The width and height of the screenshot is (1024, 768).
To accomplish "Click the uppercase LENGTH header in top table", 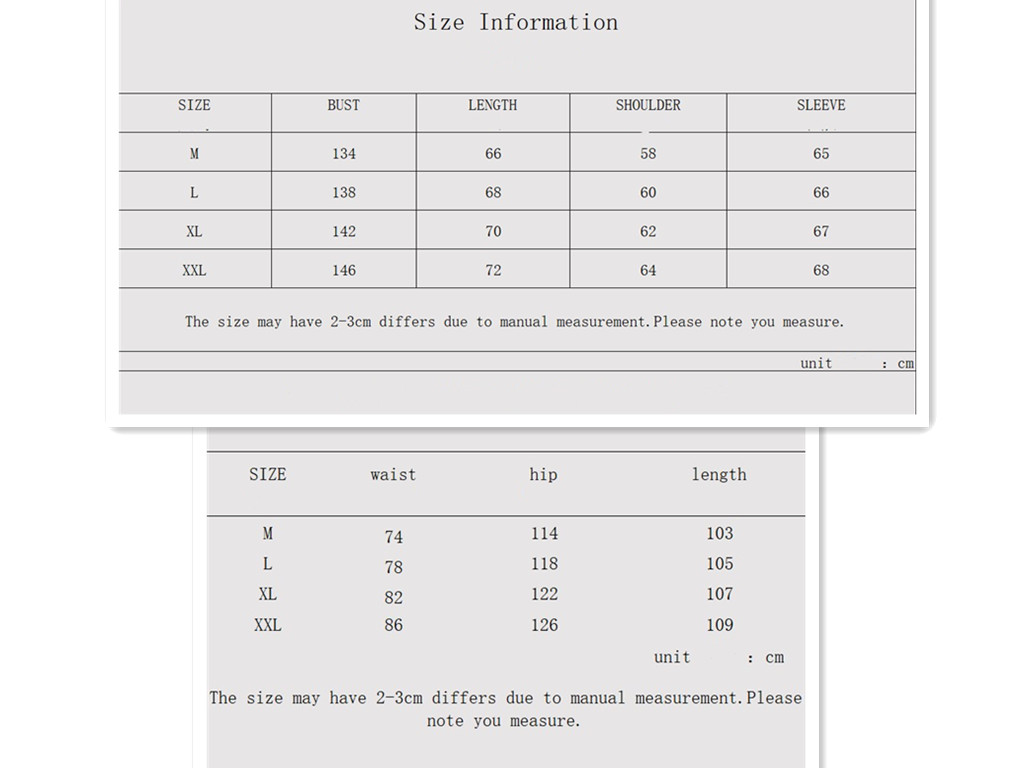I will pyautogui.click(x=493, y=105).
